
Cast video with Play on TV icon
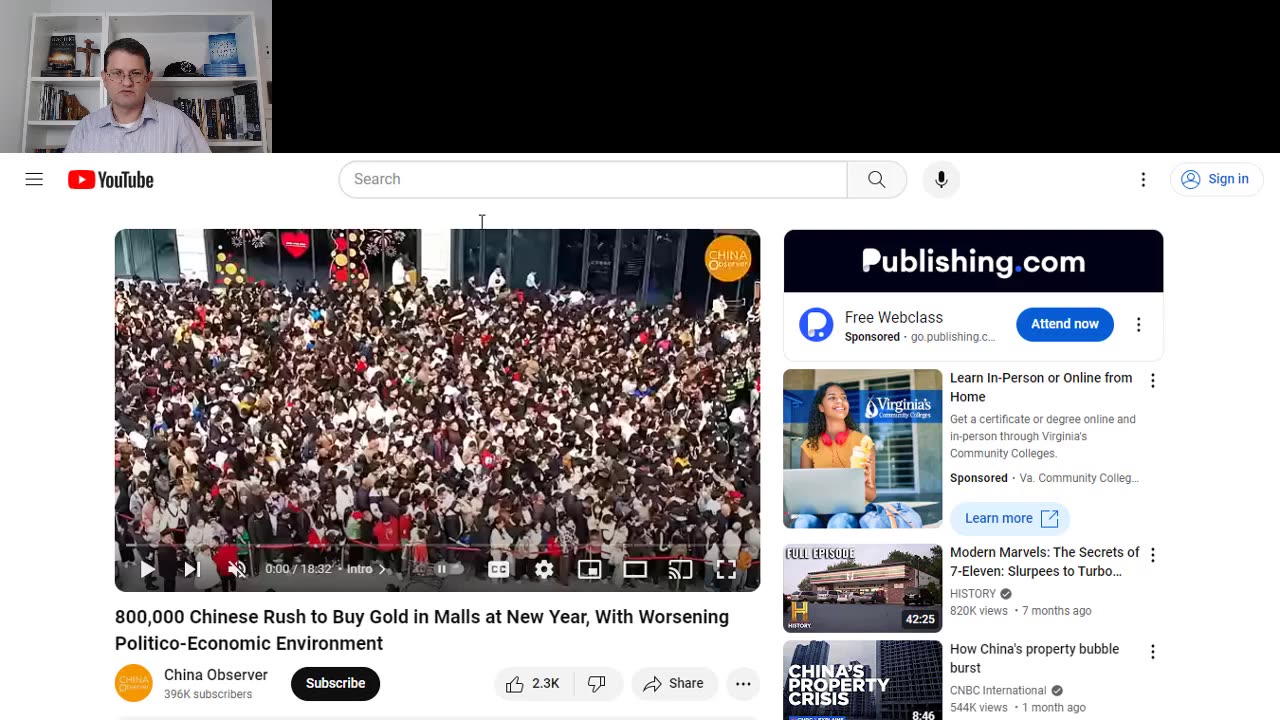coord(680,569)
